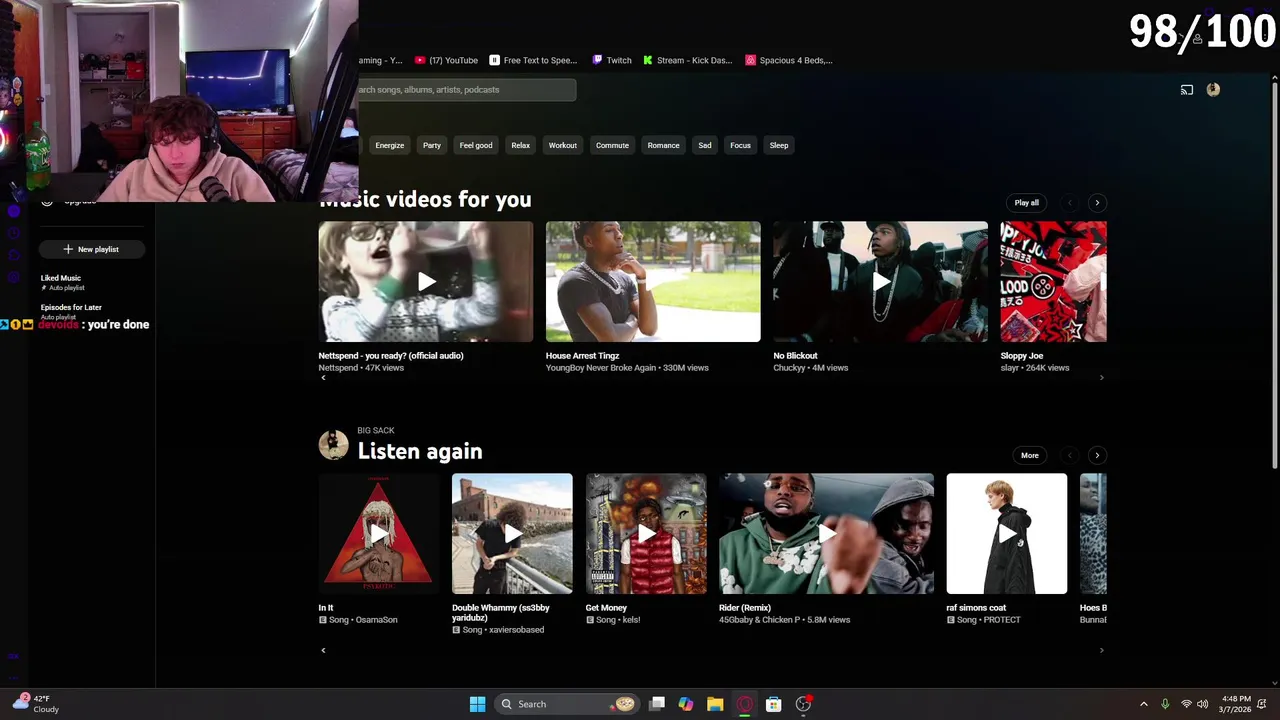
Task: Click right scroll arrow under music videos
Action: (1102, 378)
